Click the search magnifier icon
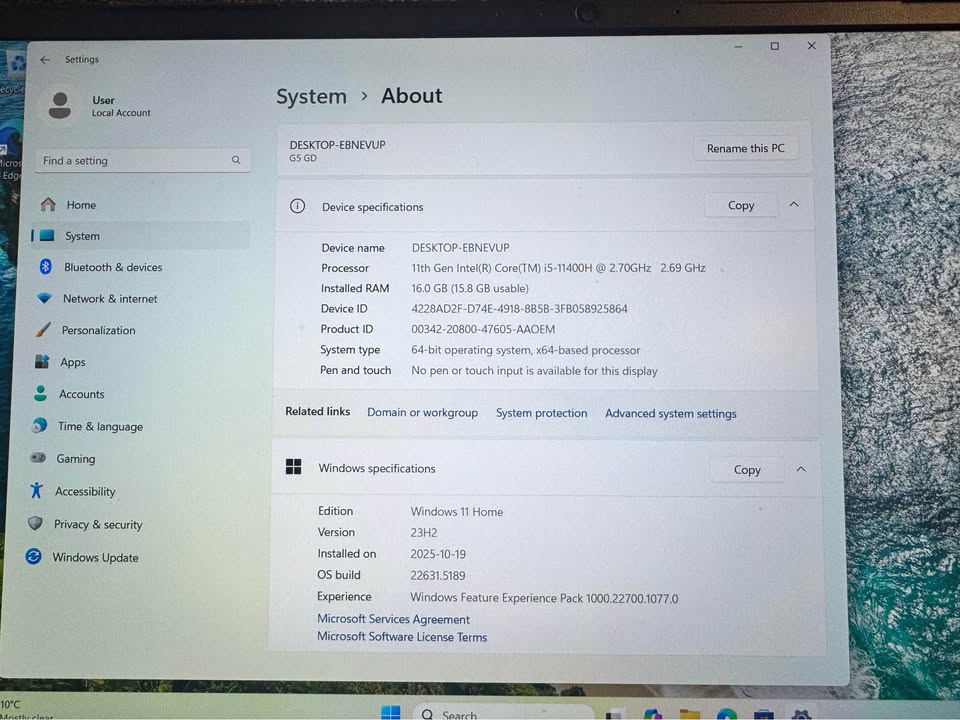This screenshot has height=720, width=960. tap(236, 160)
